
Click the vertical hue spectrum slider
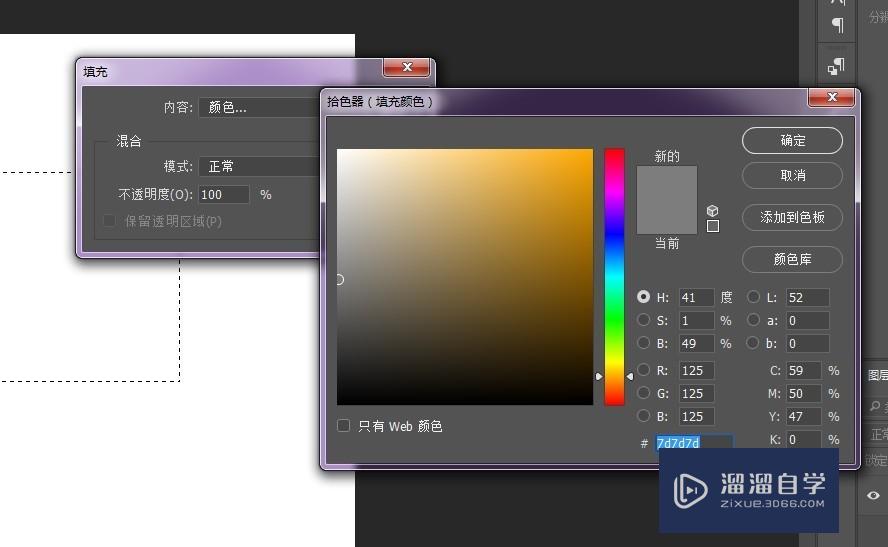click(614, 277)
